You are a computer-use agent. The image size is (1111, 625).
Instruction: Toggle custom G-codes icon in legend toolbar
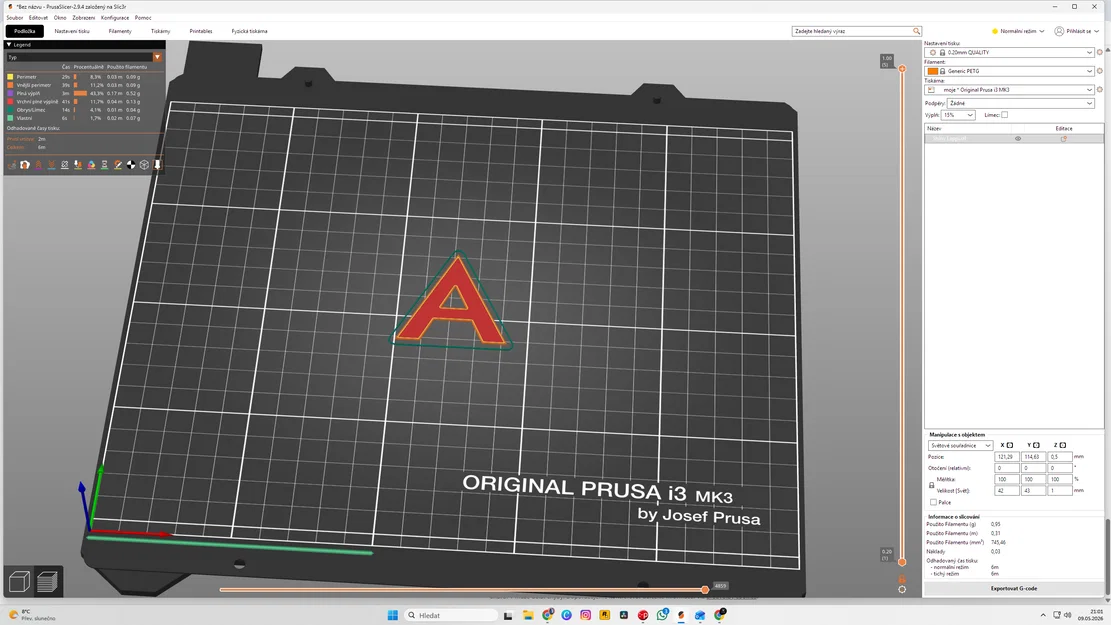pyautogui.click(x=118, y=164)
